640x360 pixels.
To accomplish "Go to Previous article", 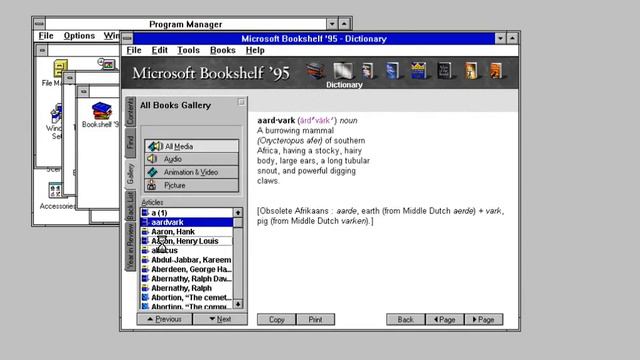I will [x=164, y=319].
